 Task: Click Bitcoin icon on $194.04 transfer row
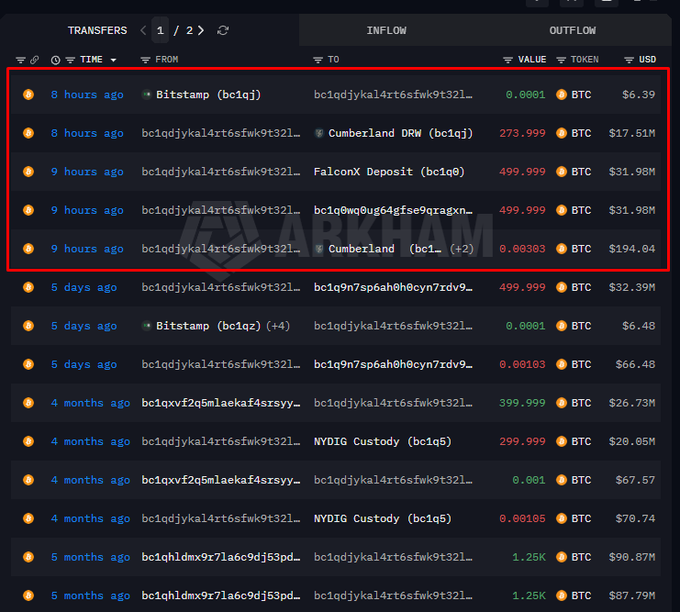(29, 249)
